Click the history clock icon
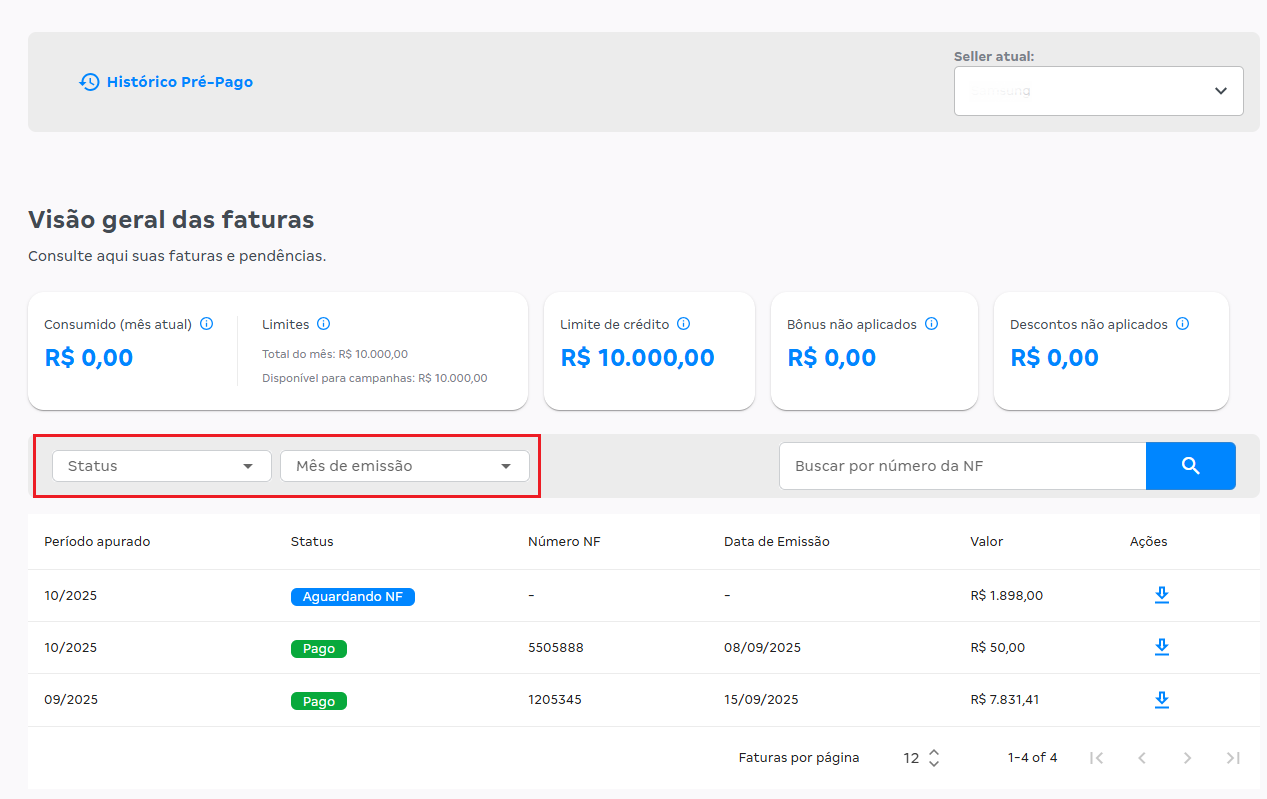 coord(90,82)
